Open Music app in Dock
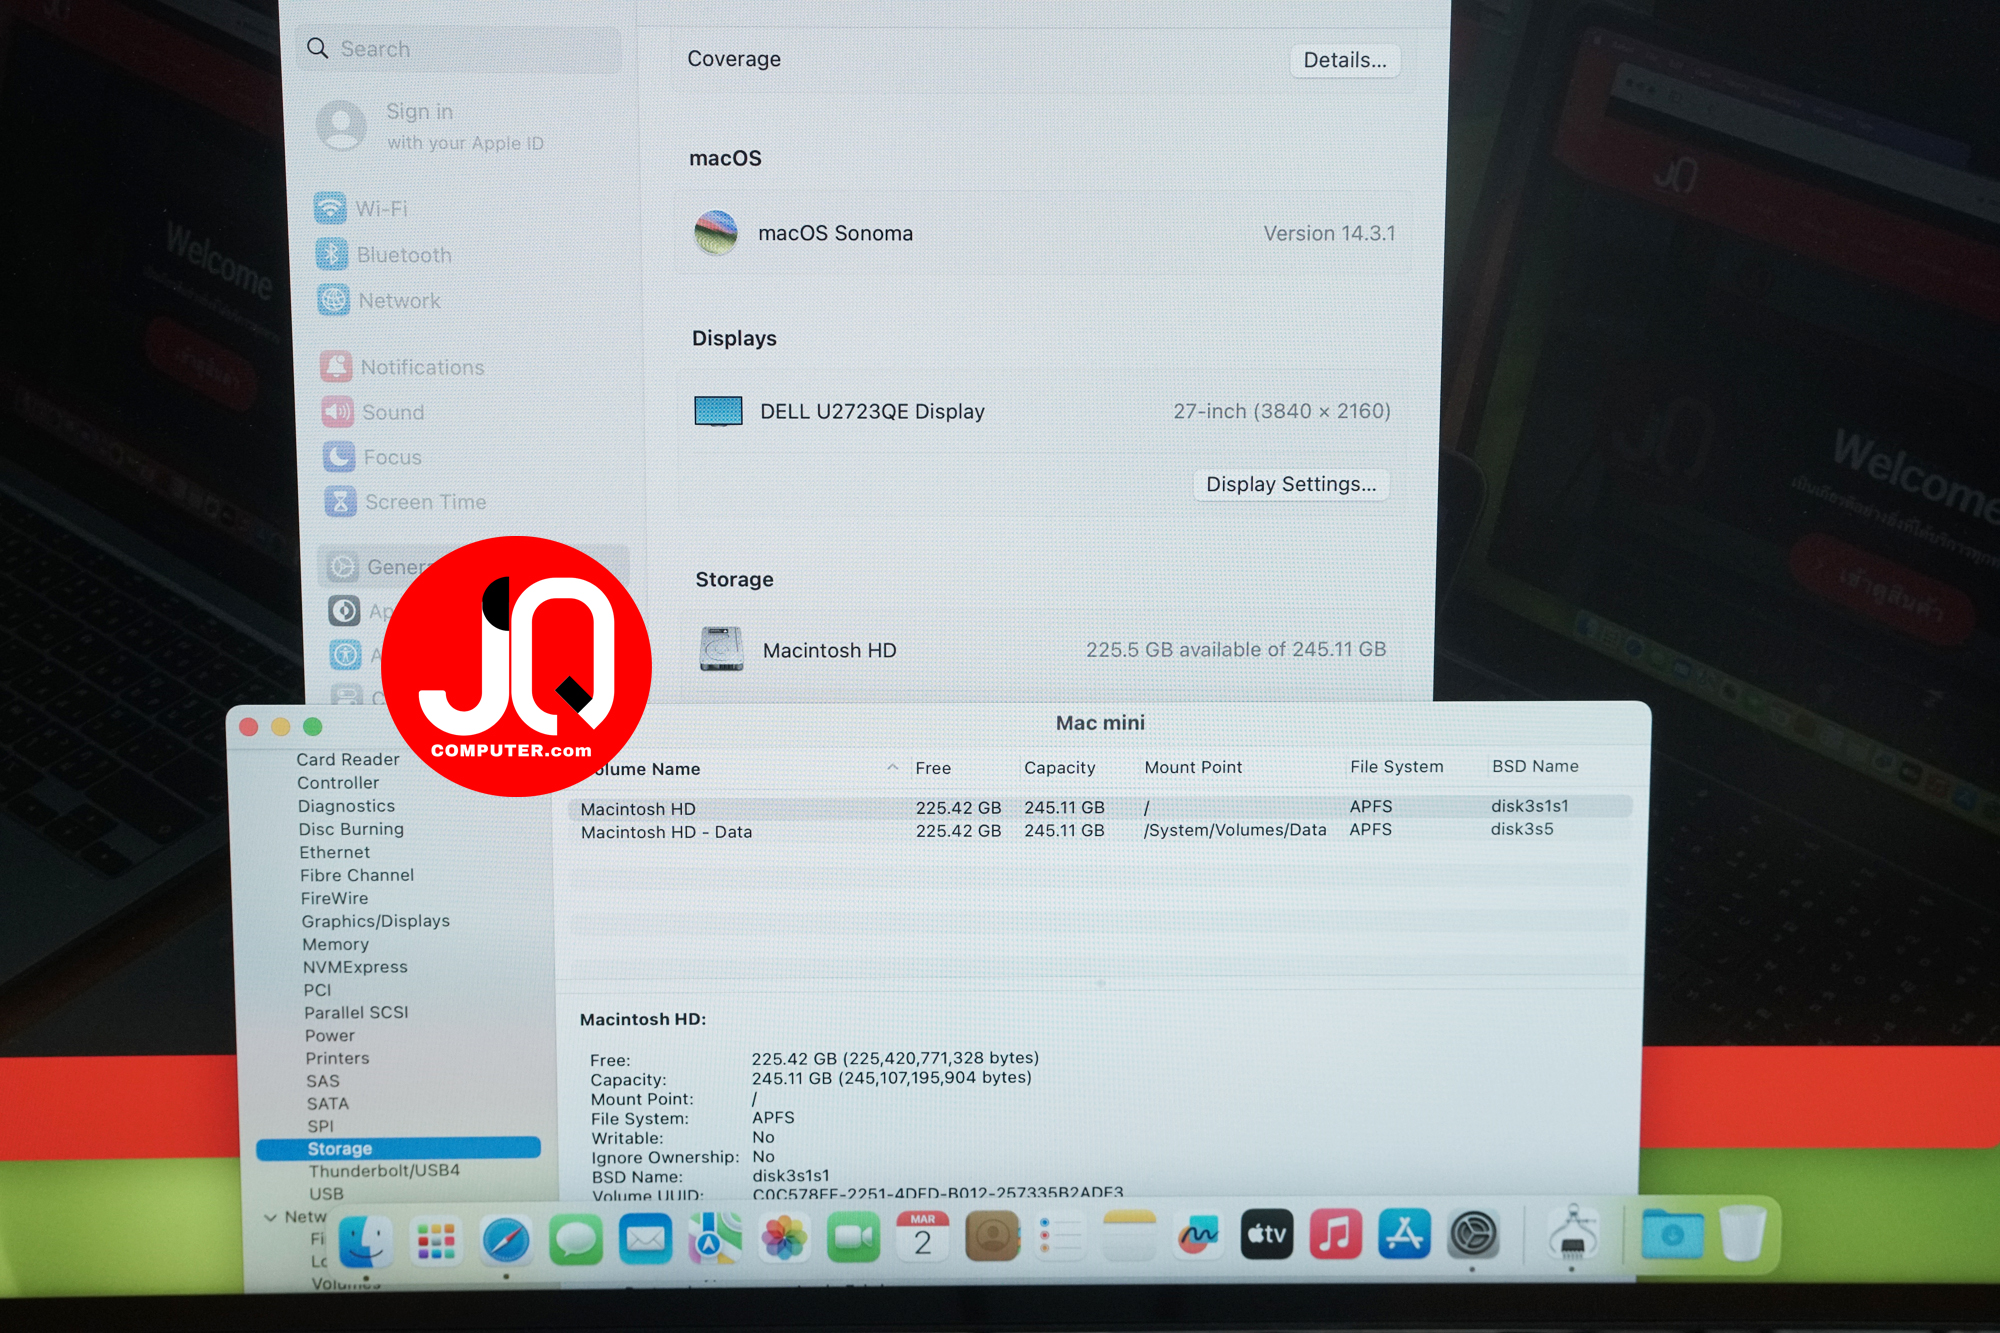Image resolution: width=2000 pixels, height=1333 pixels. (x=1336, y=1234)
